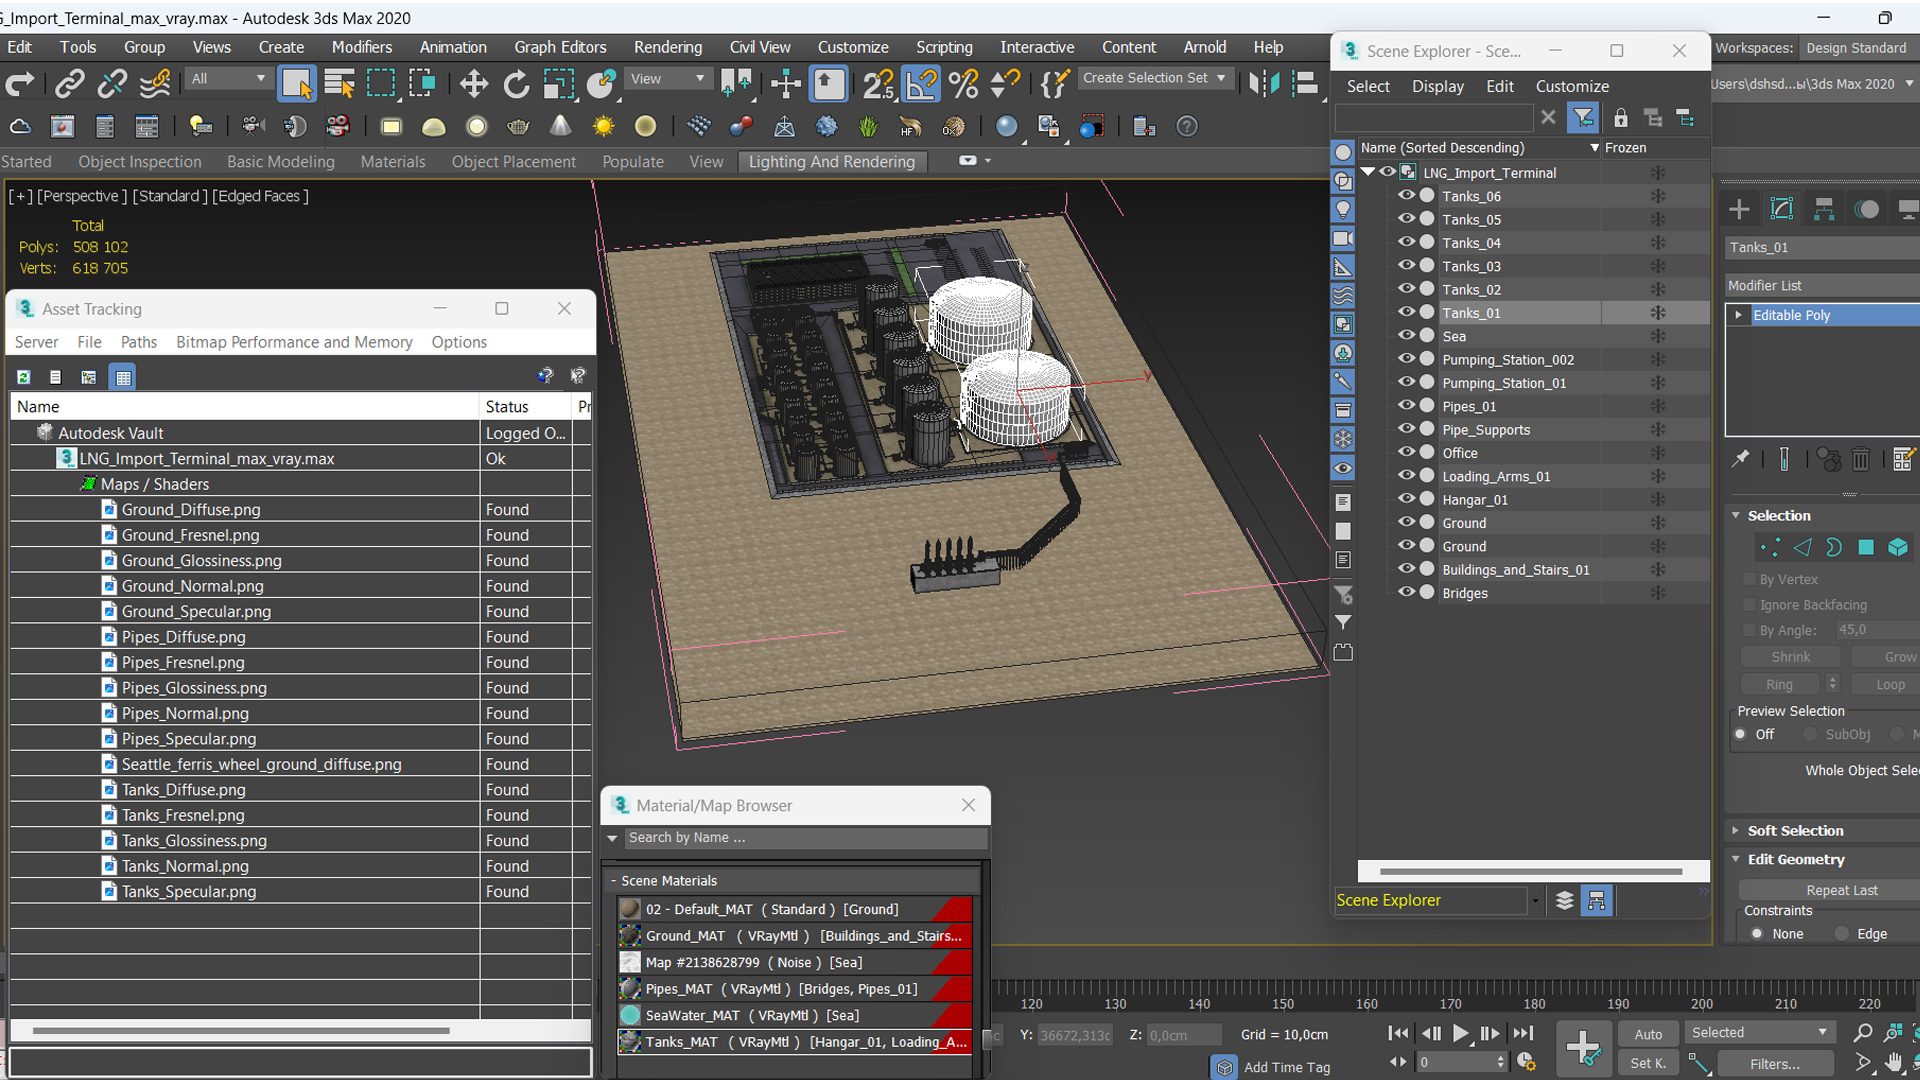1920x1080 pixels.
Task: Click the Lighting And Rendering tab
Action: [829, 161]
